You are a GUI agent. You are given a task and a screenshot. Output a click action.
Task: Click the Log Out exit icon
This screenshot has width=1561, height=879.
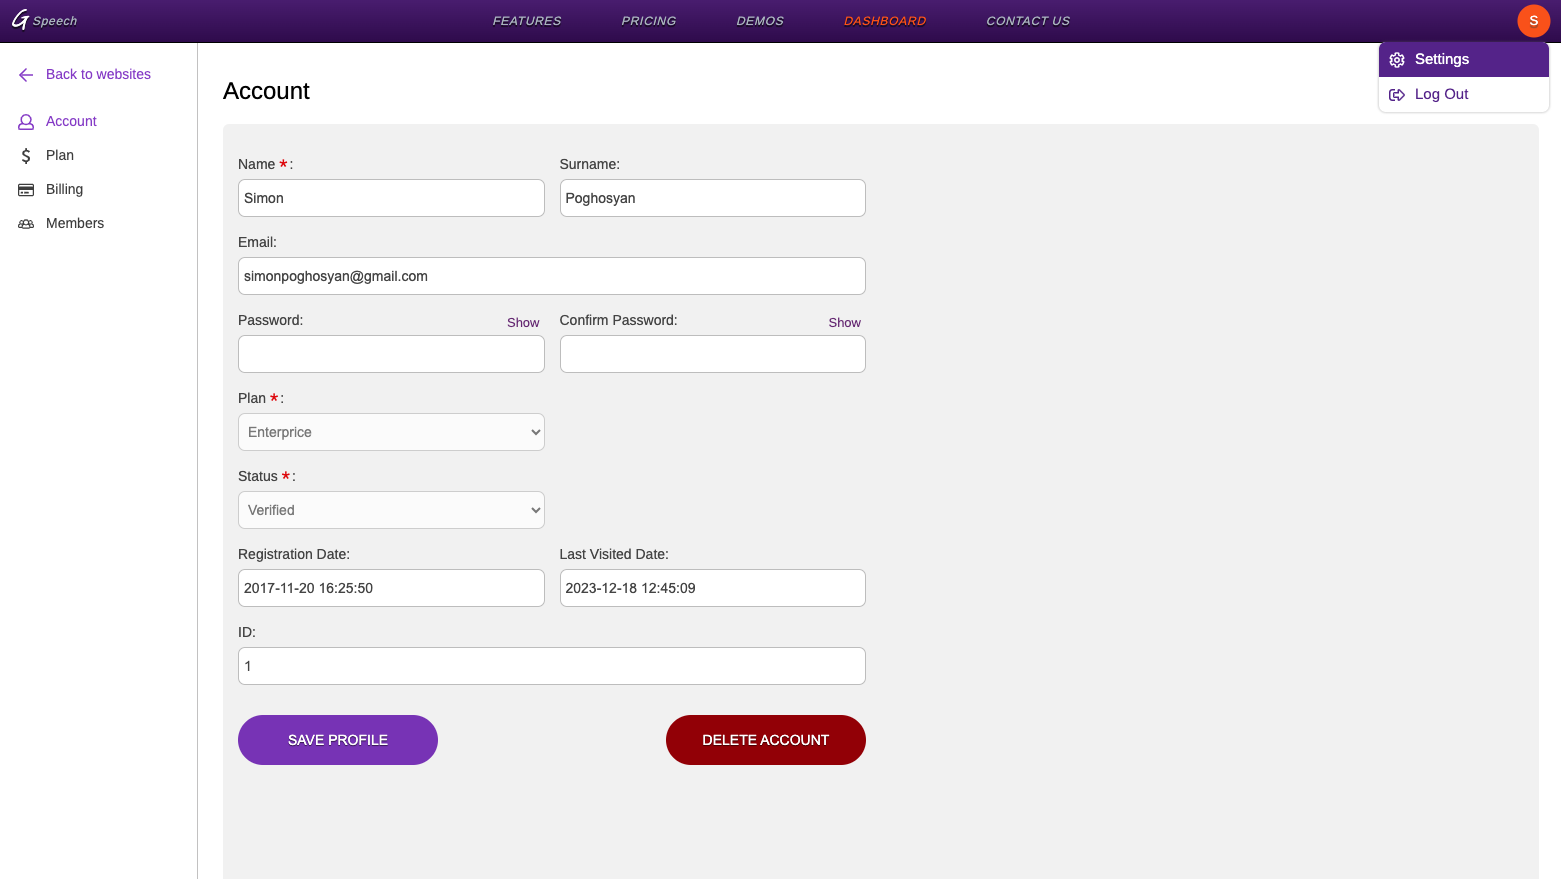coord(1397,95)
